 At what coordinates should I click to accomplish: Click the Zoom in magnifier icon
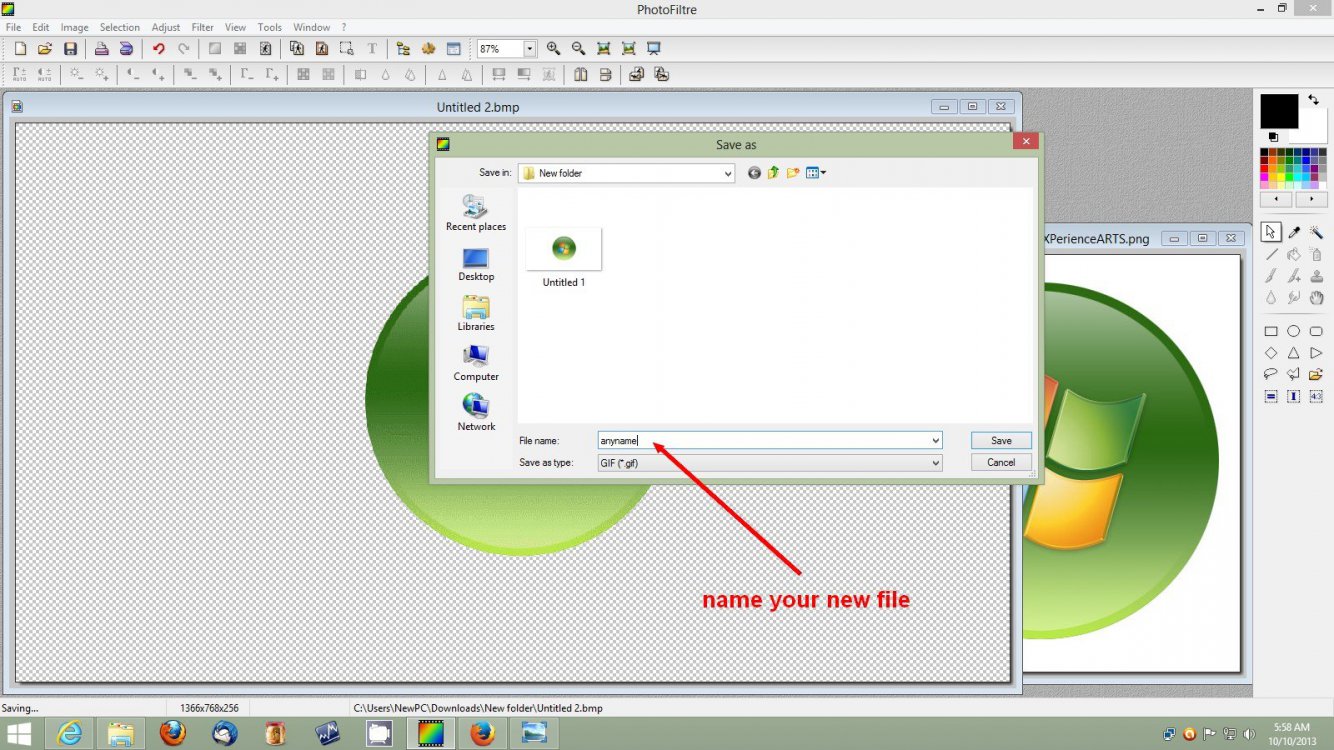(x=553, y=48)
